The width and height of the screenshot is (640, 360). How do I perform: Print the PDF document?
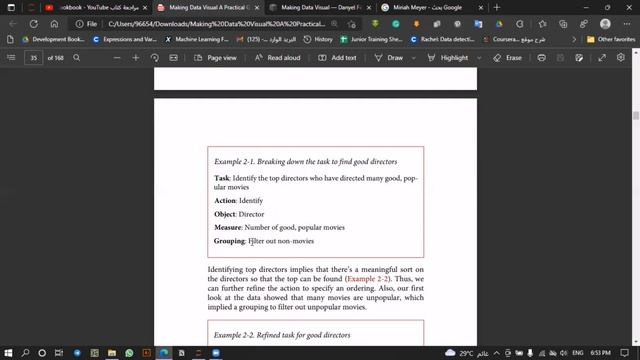tap(542, 58)
